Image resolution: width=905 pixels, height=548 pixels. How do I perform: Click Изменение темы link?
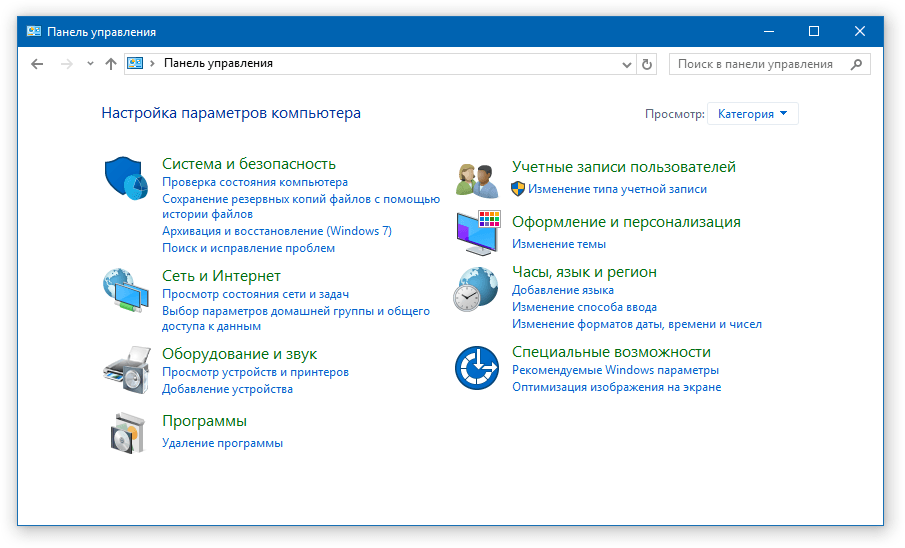tap(559, 244)
